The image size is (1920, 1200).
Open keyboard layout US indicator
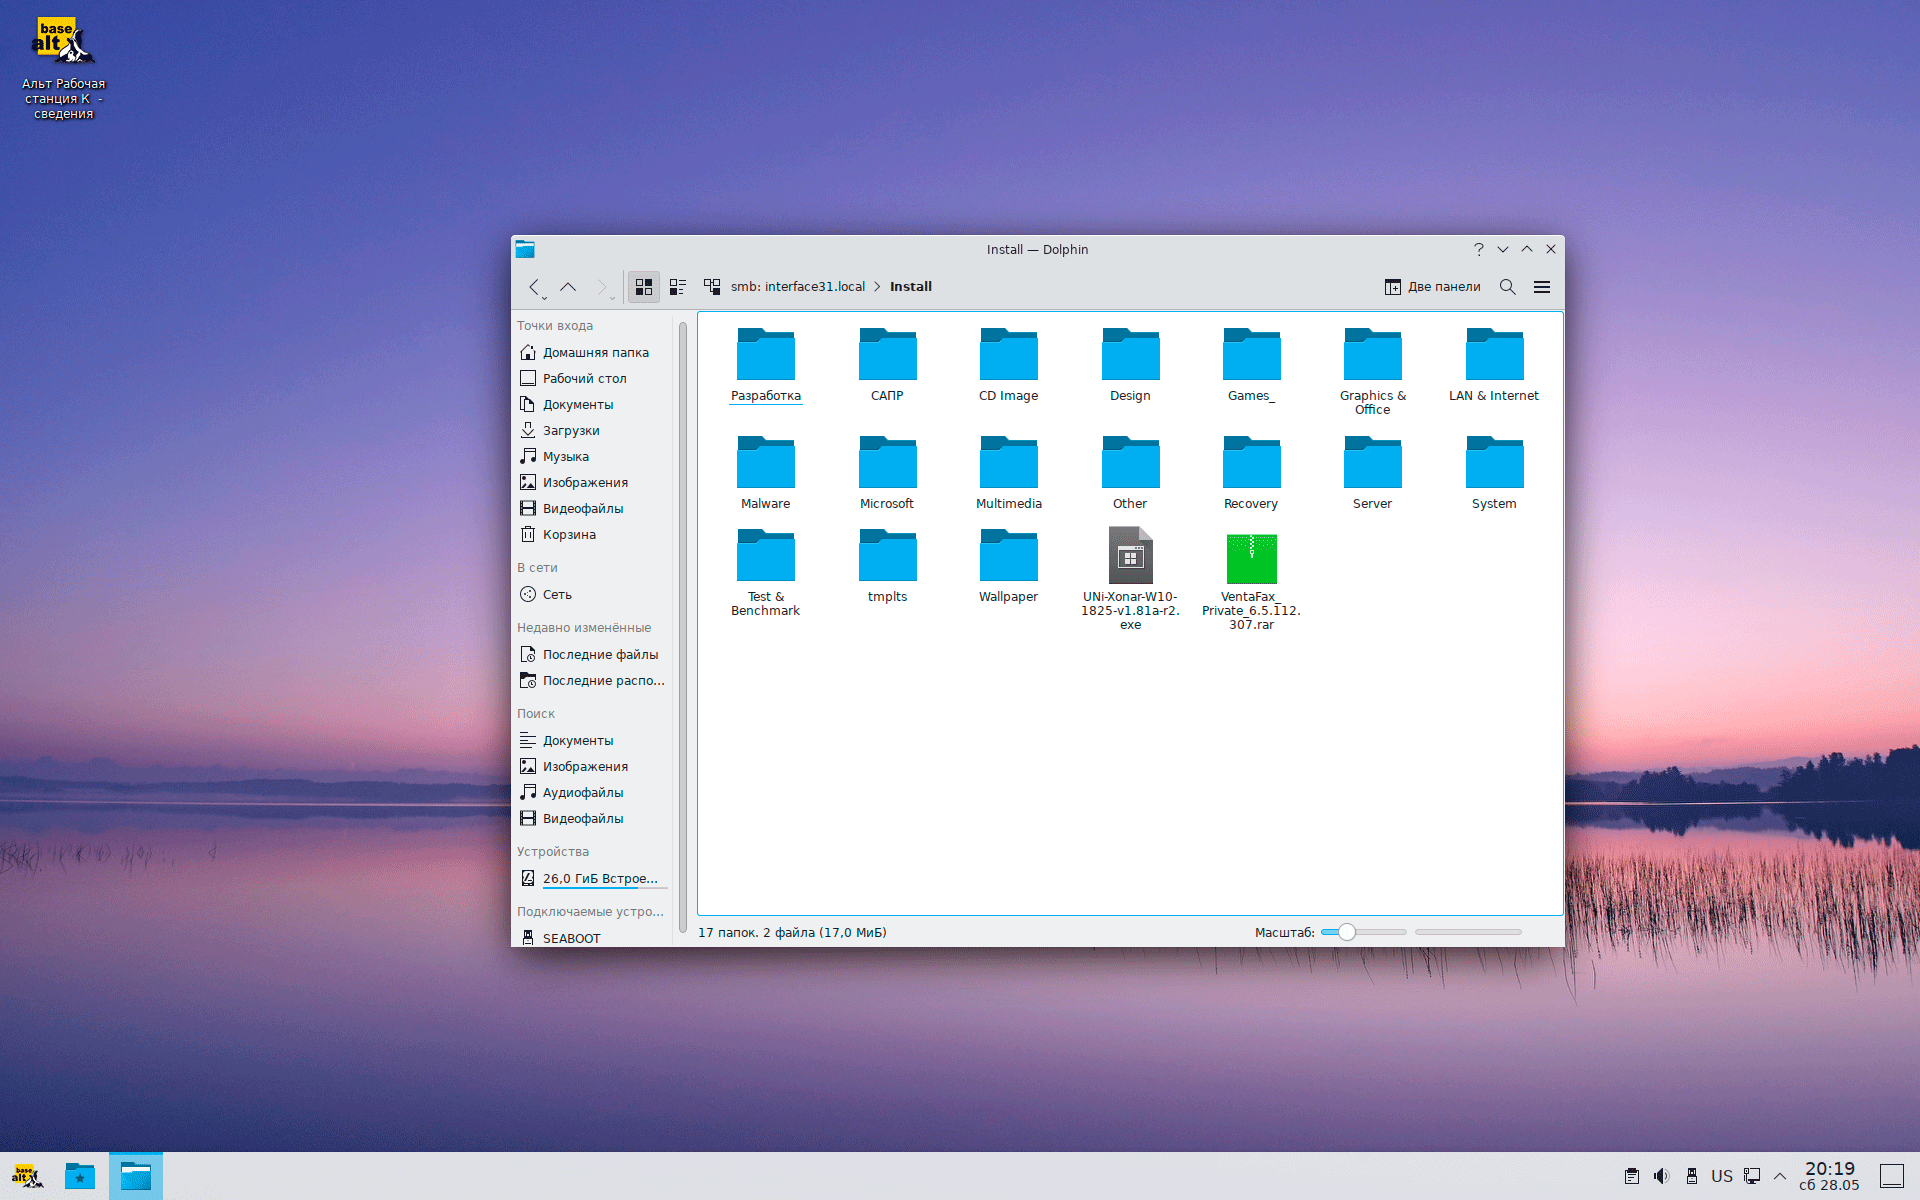click(x=1721, y=1176)
